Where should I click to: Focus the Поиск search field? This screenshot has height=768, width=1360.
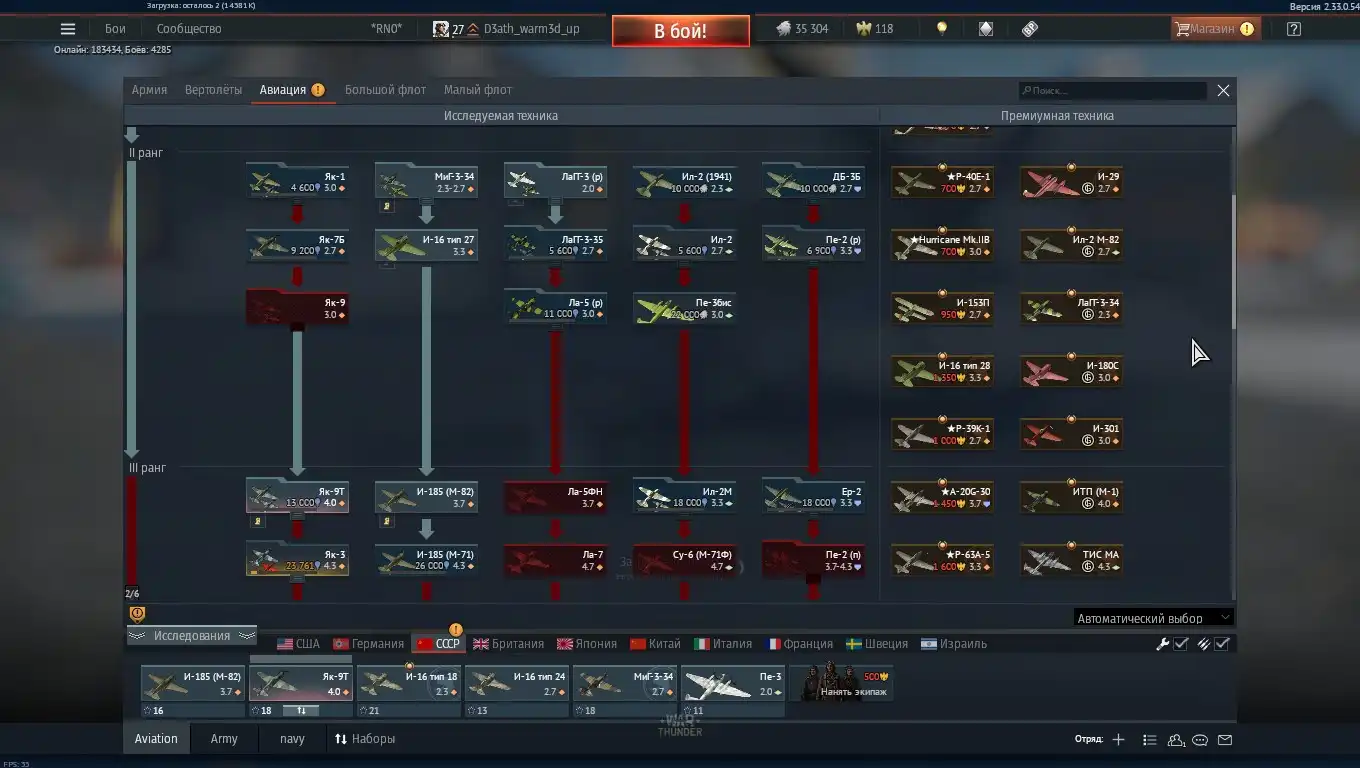(x=1112, y=90)
